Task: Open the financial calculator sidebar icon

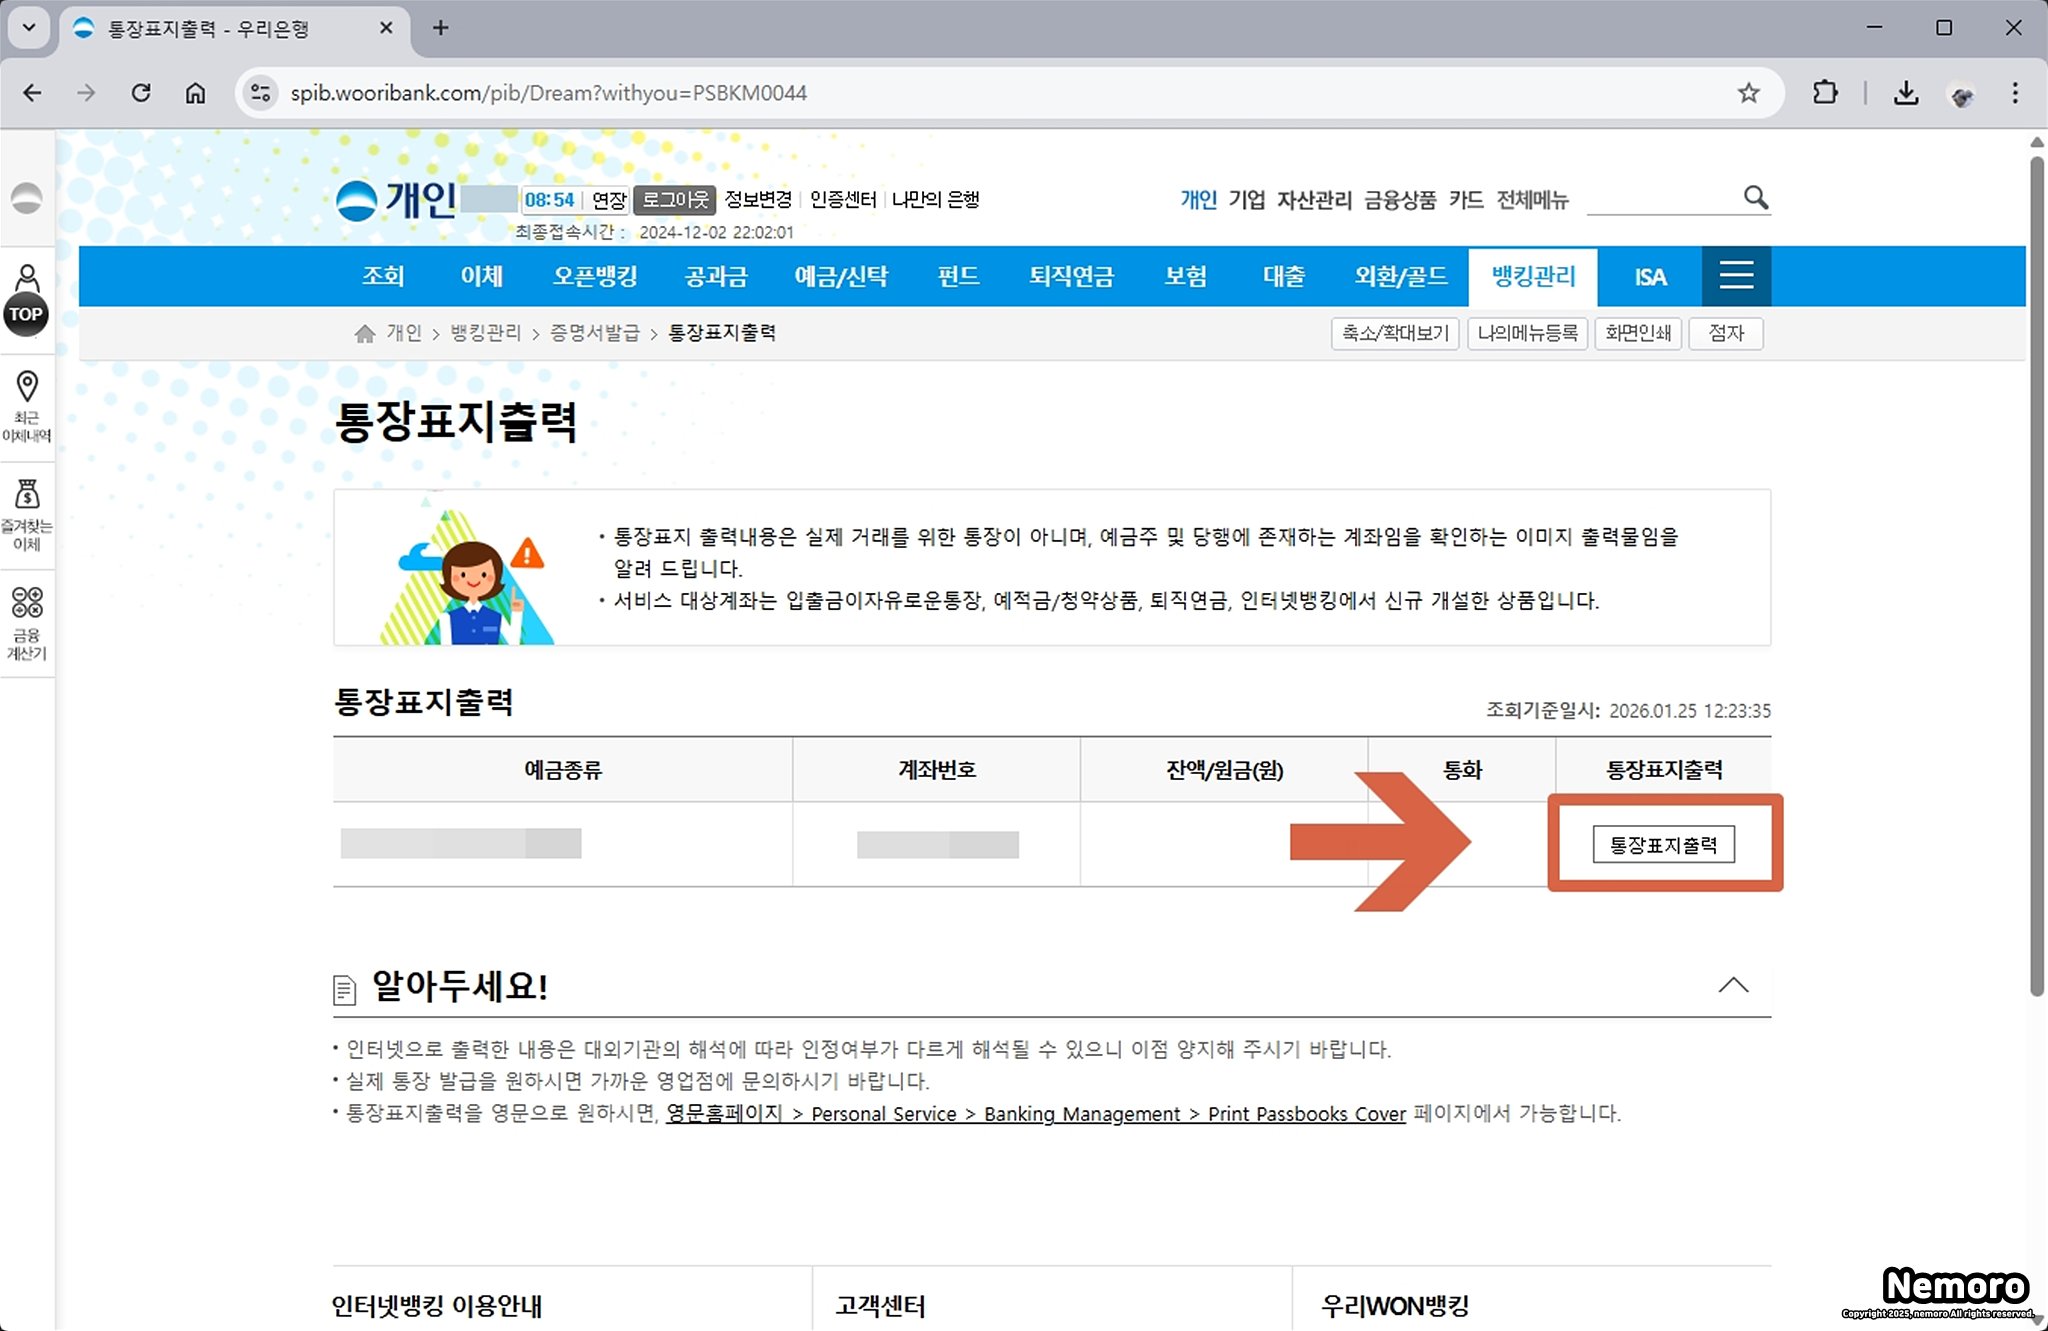Action: (27, 623)
